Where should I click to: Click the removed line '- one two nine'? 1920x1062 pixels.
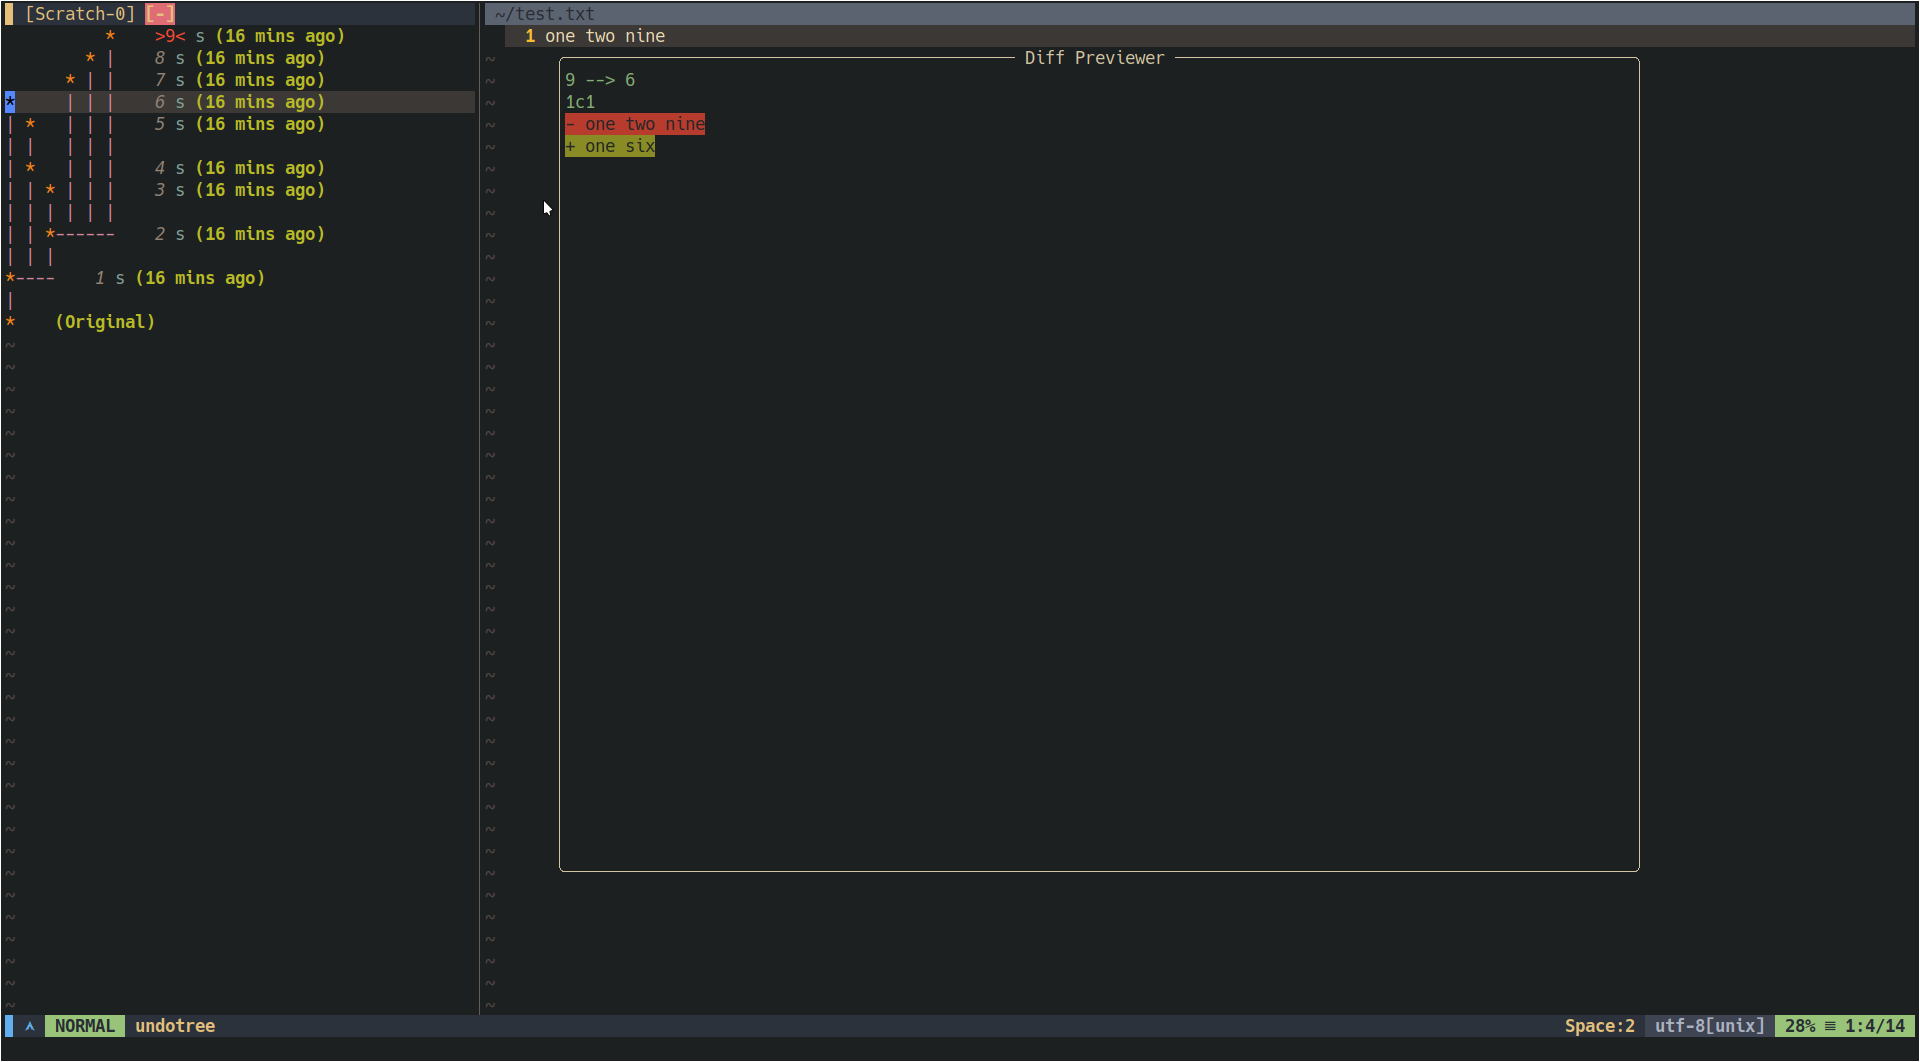(635, 124)
